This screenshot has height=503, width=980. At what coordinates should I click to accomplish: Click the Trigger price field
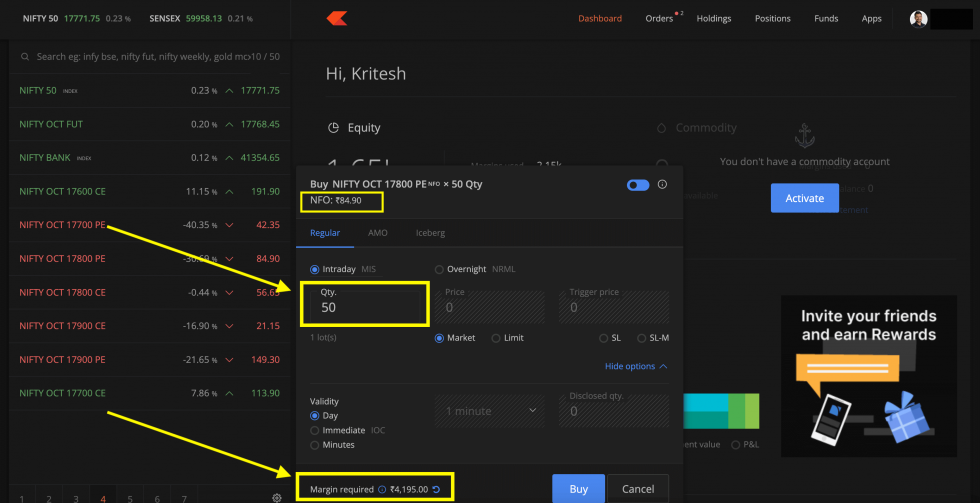[614, 307]
